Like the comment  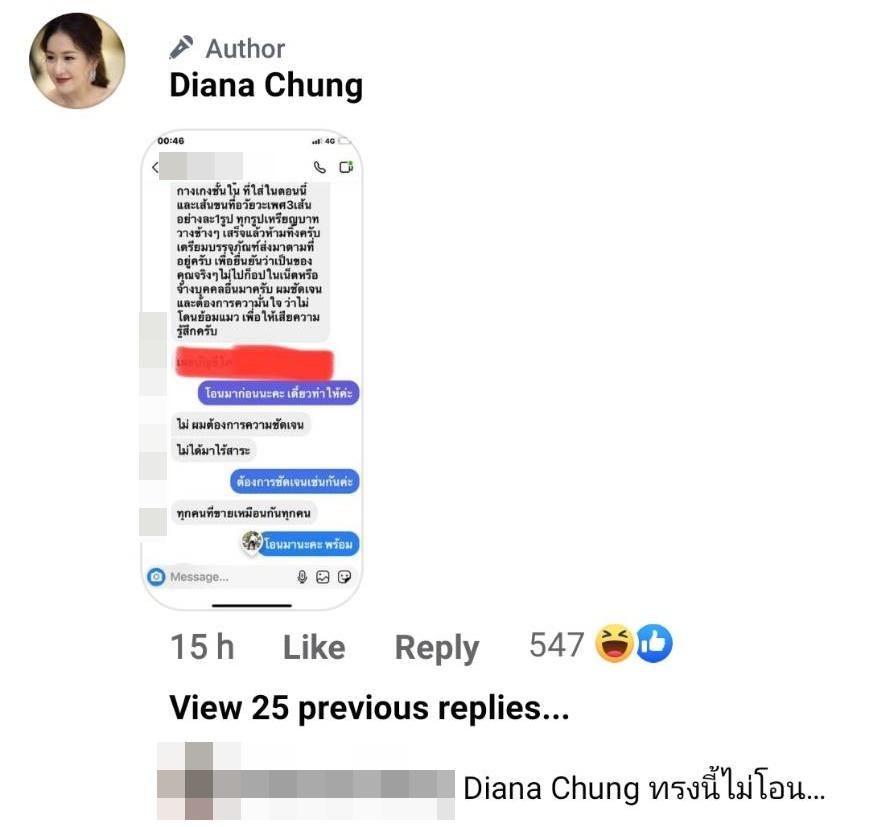click(314, 647)
